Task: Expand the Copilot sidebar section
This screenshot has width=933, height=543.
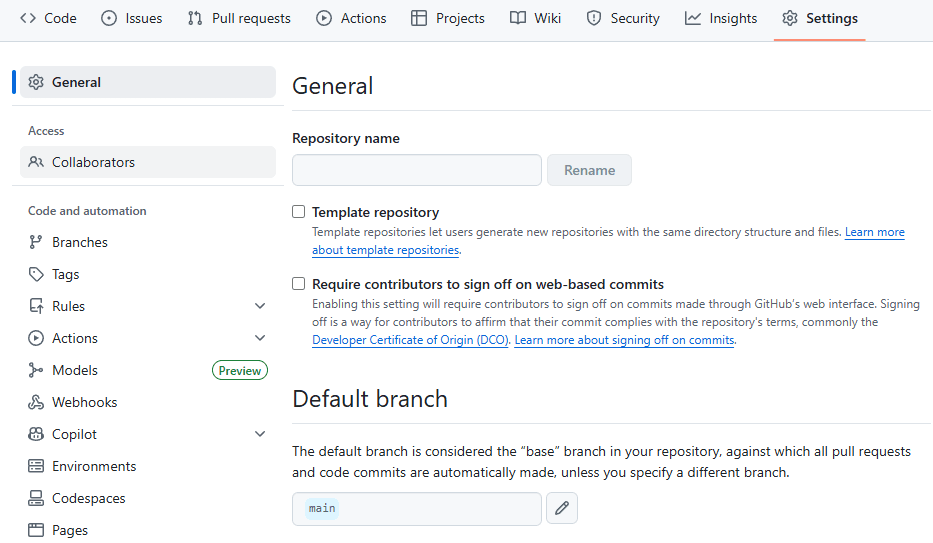Action: [260, 434]
